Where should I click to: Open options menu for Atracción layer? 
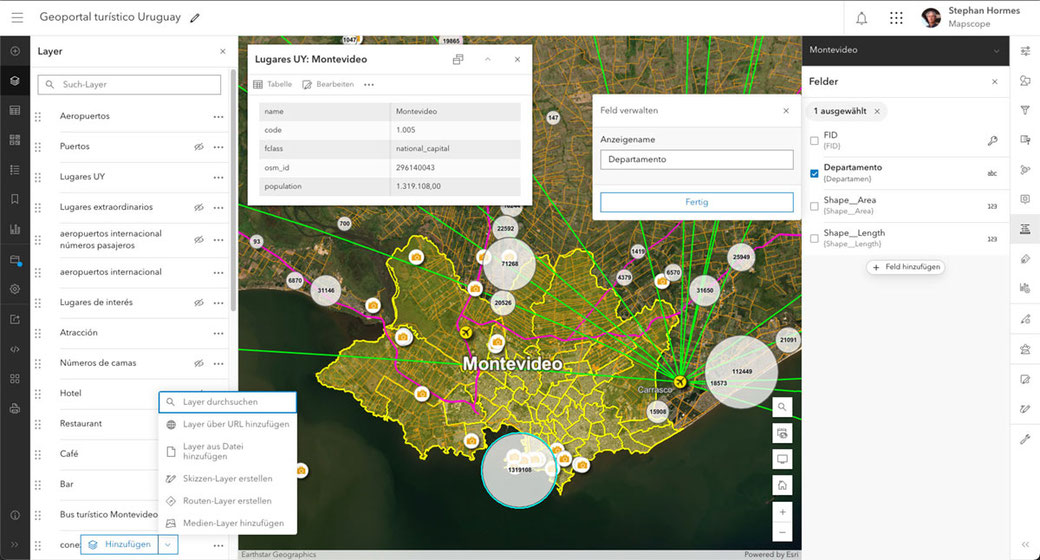[218, 333]
